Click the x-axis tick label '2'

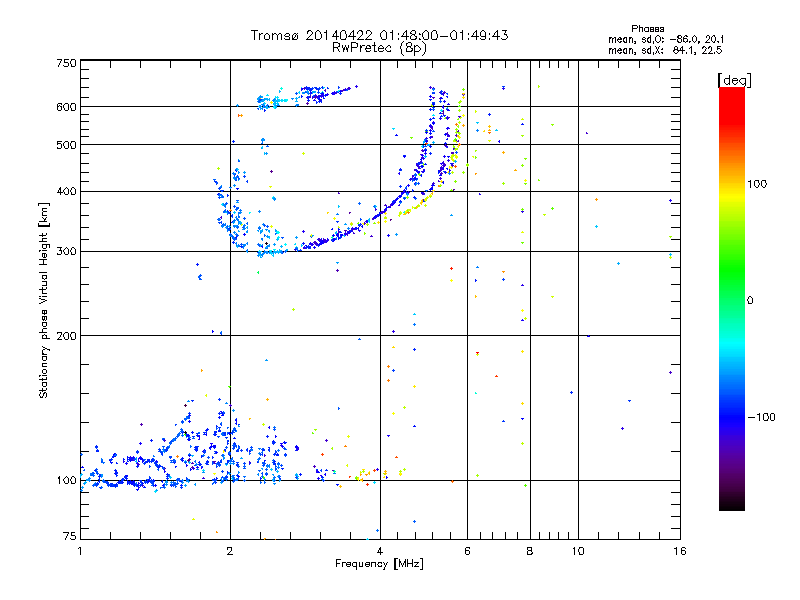coord(230,551)
